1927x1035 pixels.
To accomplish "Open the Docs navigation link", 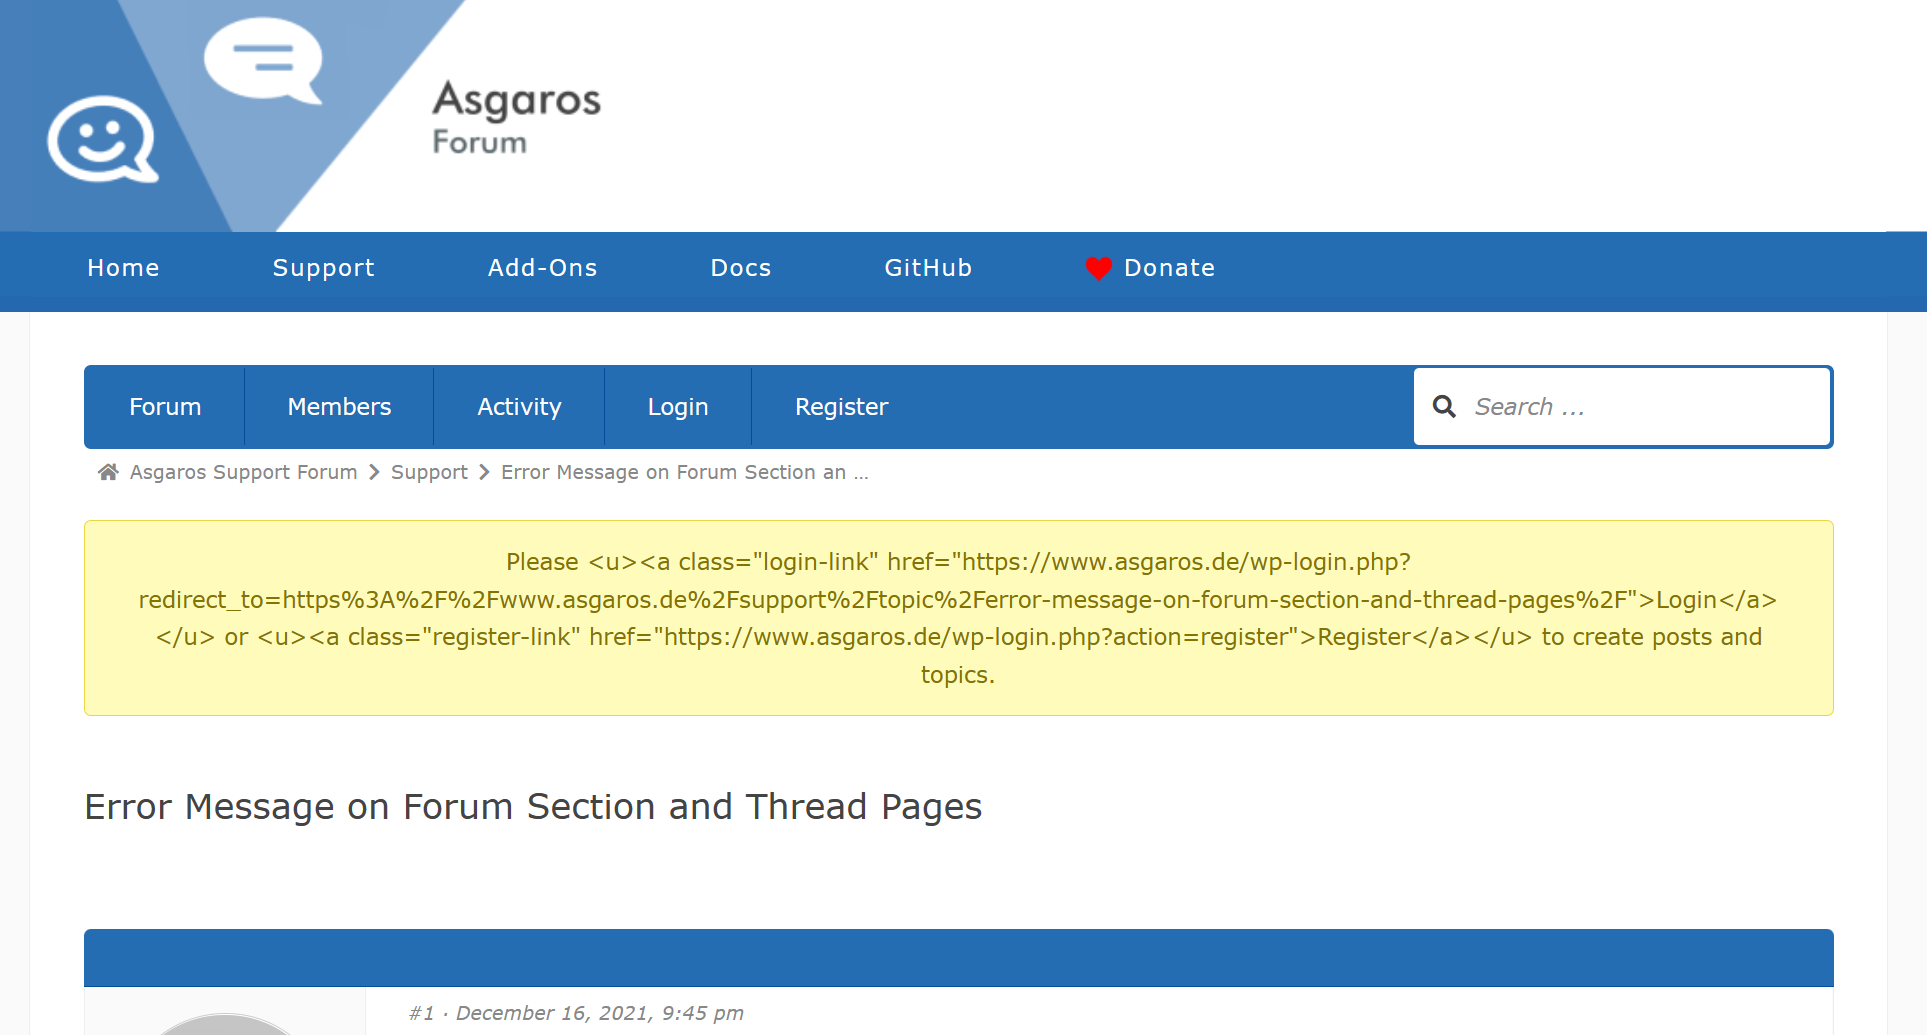I will click(x=740, y=268).
